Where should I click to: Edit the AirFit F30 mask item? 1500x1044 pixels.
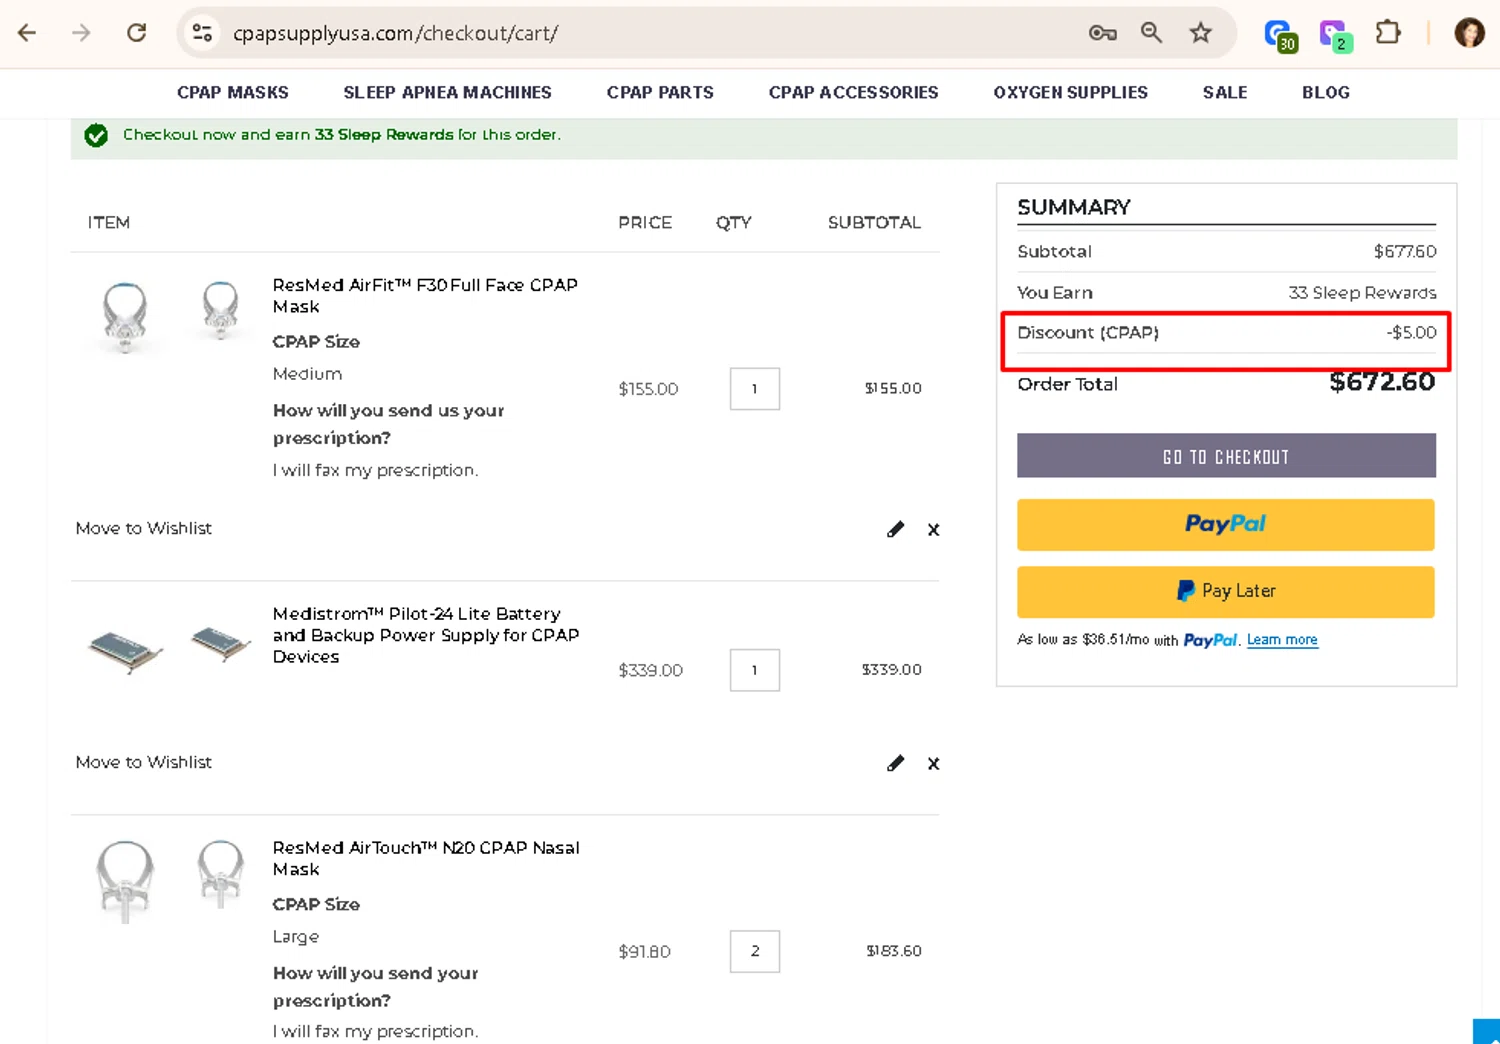point(895,529)
